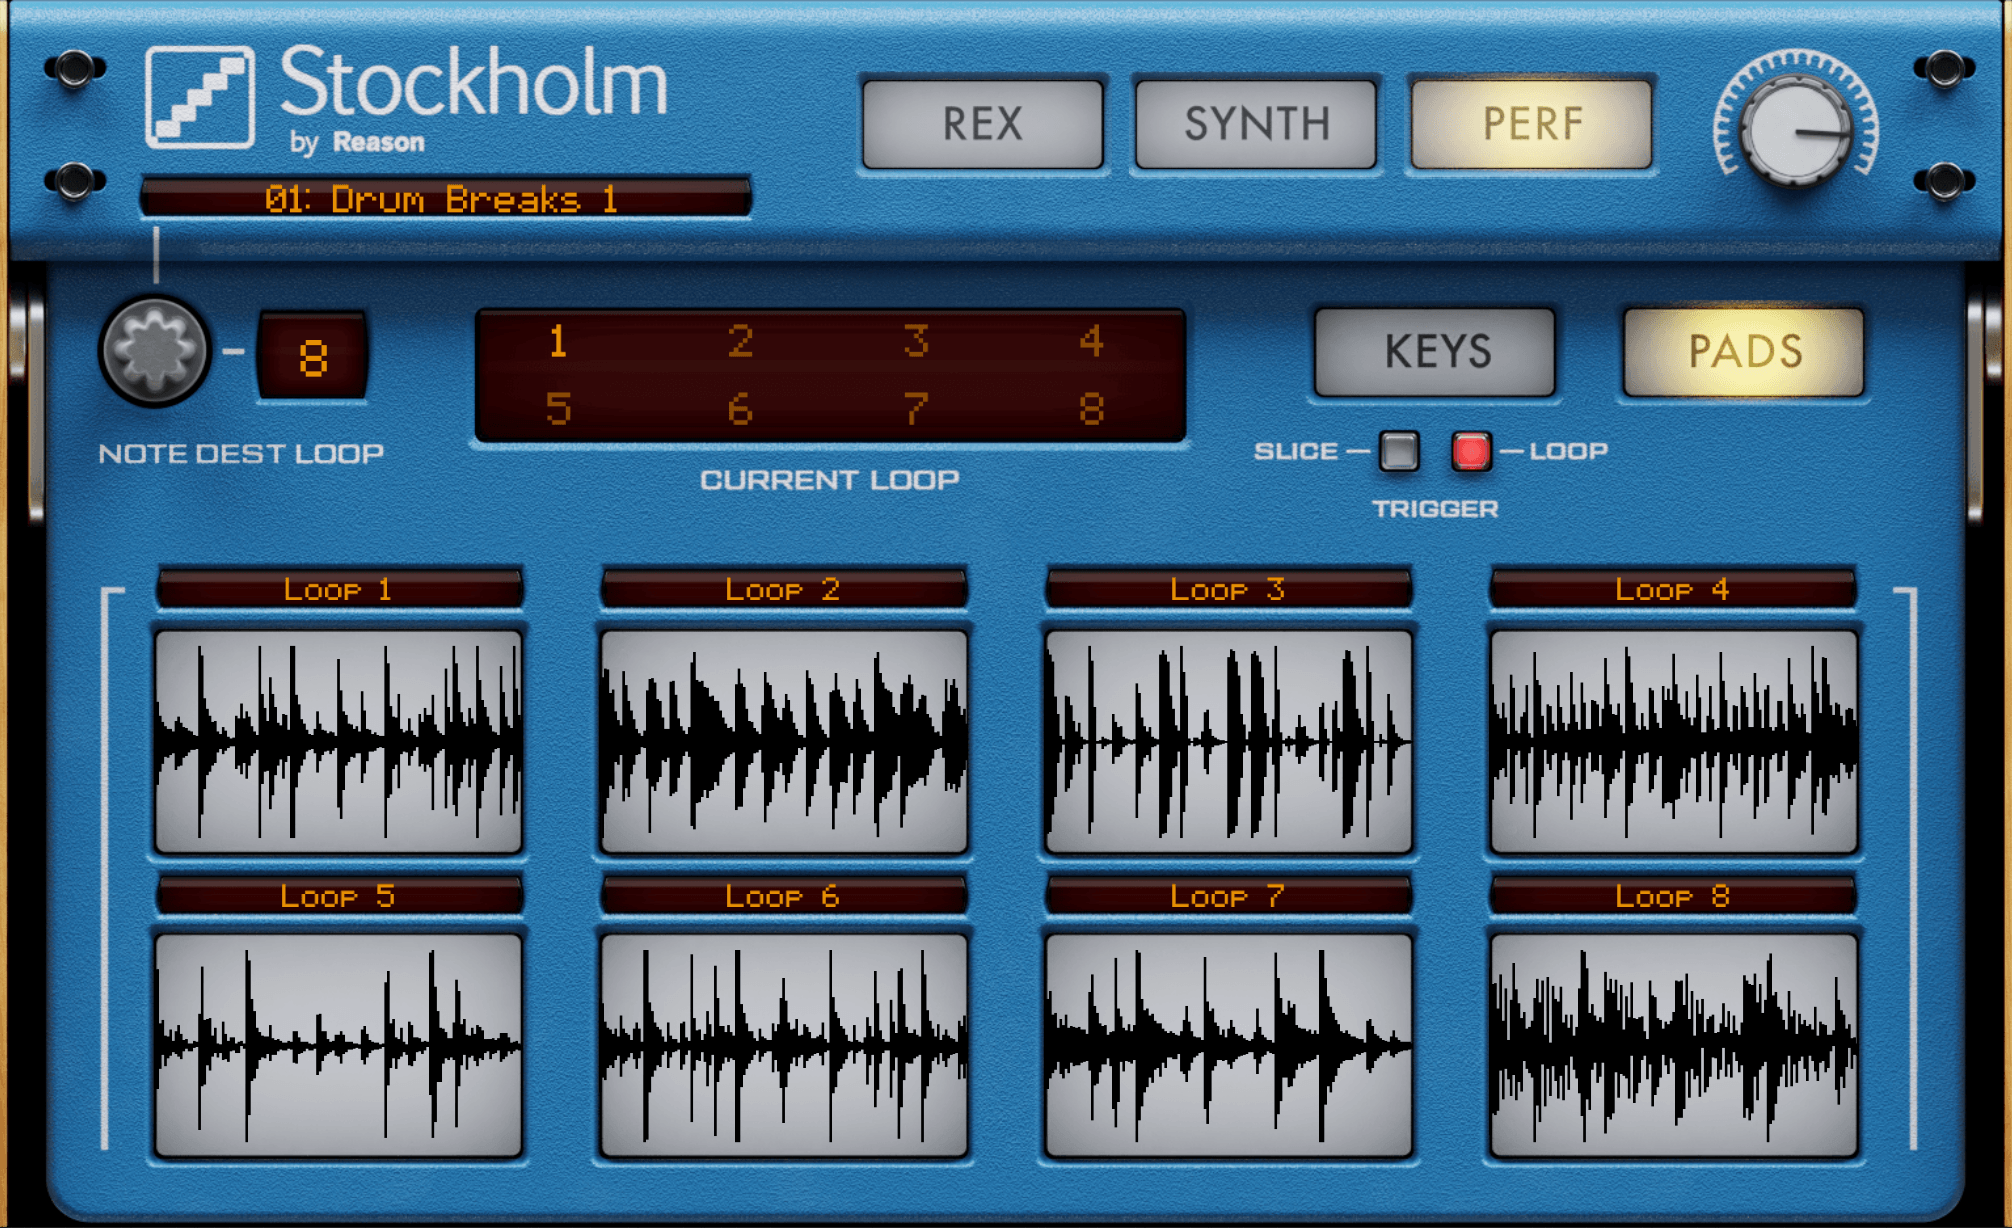
Task: Trigger the Loop 2 waveform pad
Action: click(x=784, y=741)
